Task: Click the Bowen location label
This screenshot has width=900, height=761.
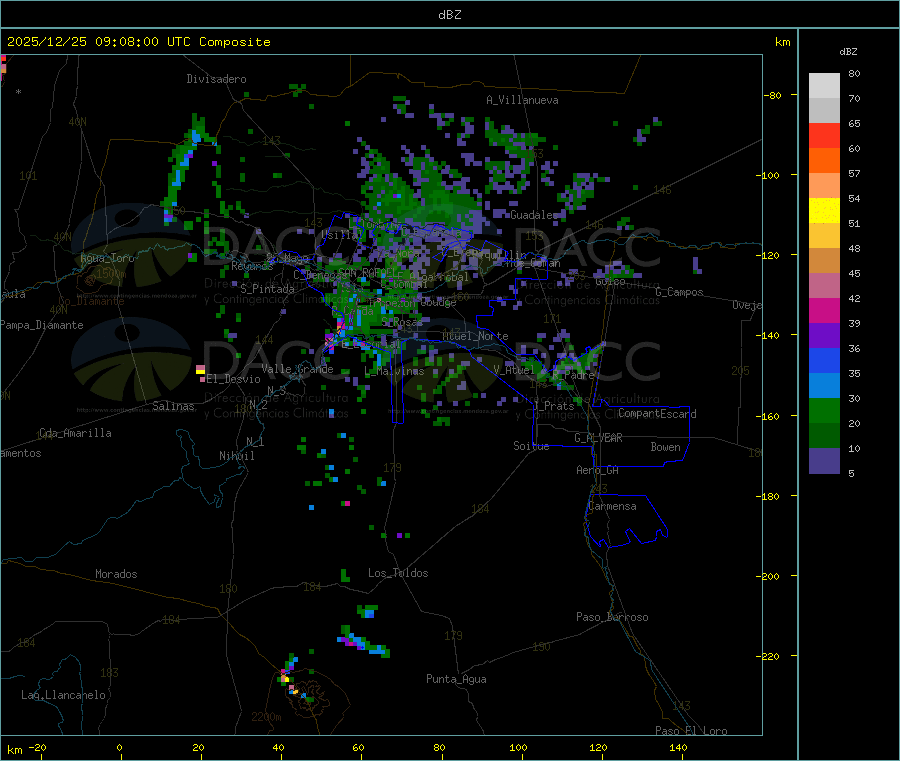Action: point(665,447)
